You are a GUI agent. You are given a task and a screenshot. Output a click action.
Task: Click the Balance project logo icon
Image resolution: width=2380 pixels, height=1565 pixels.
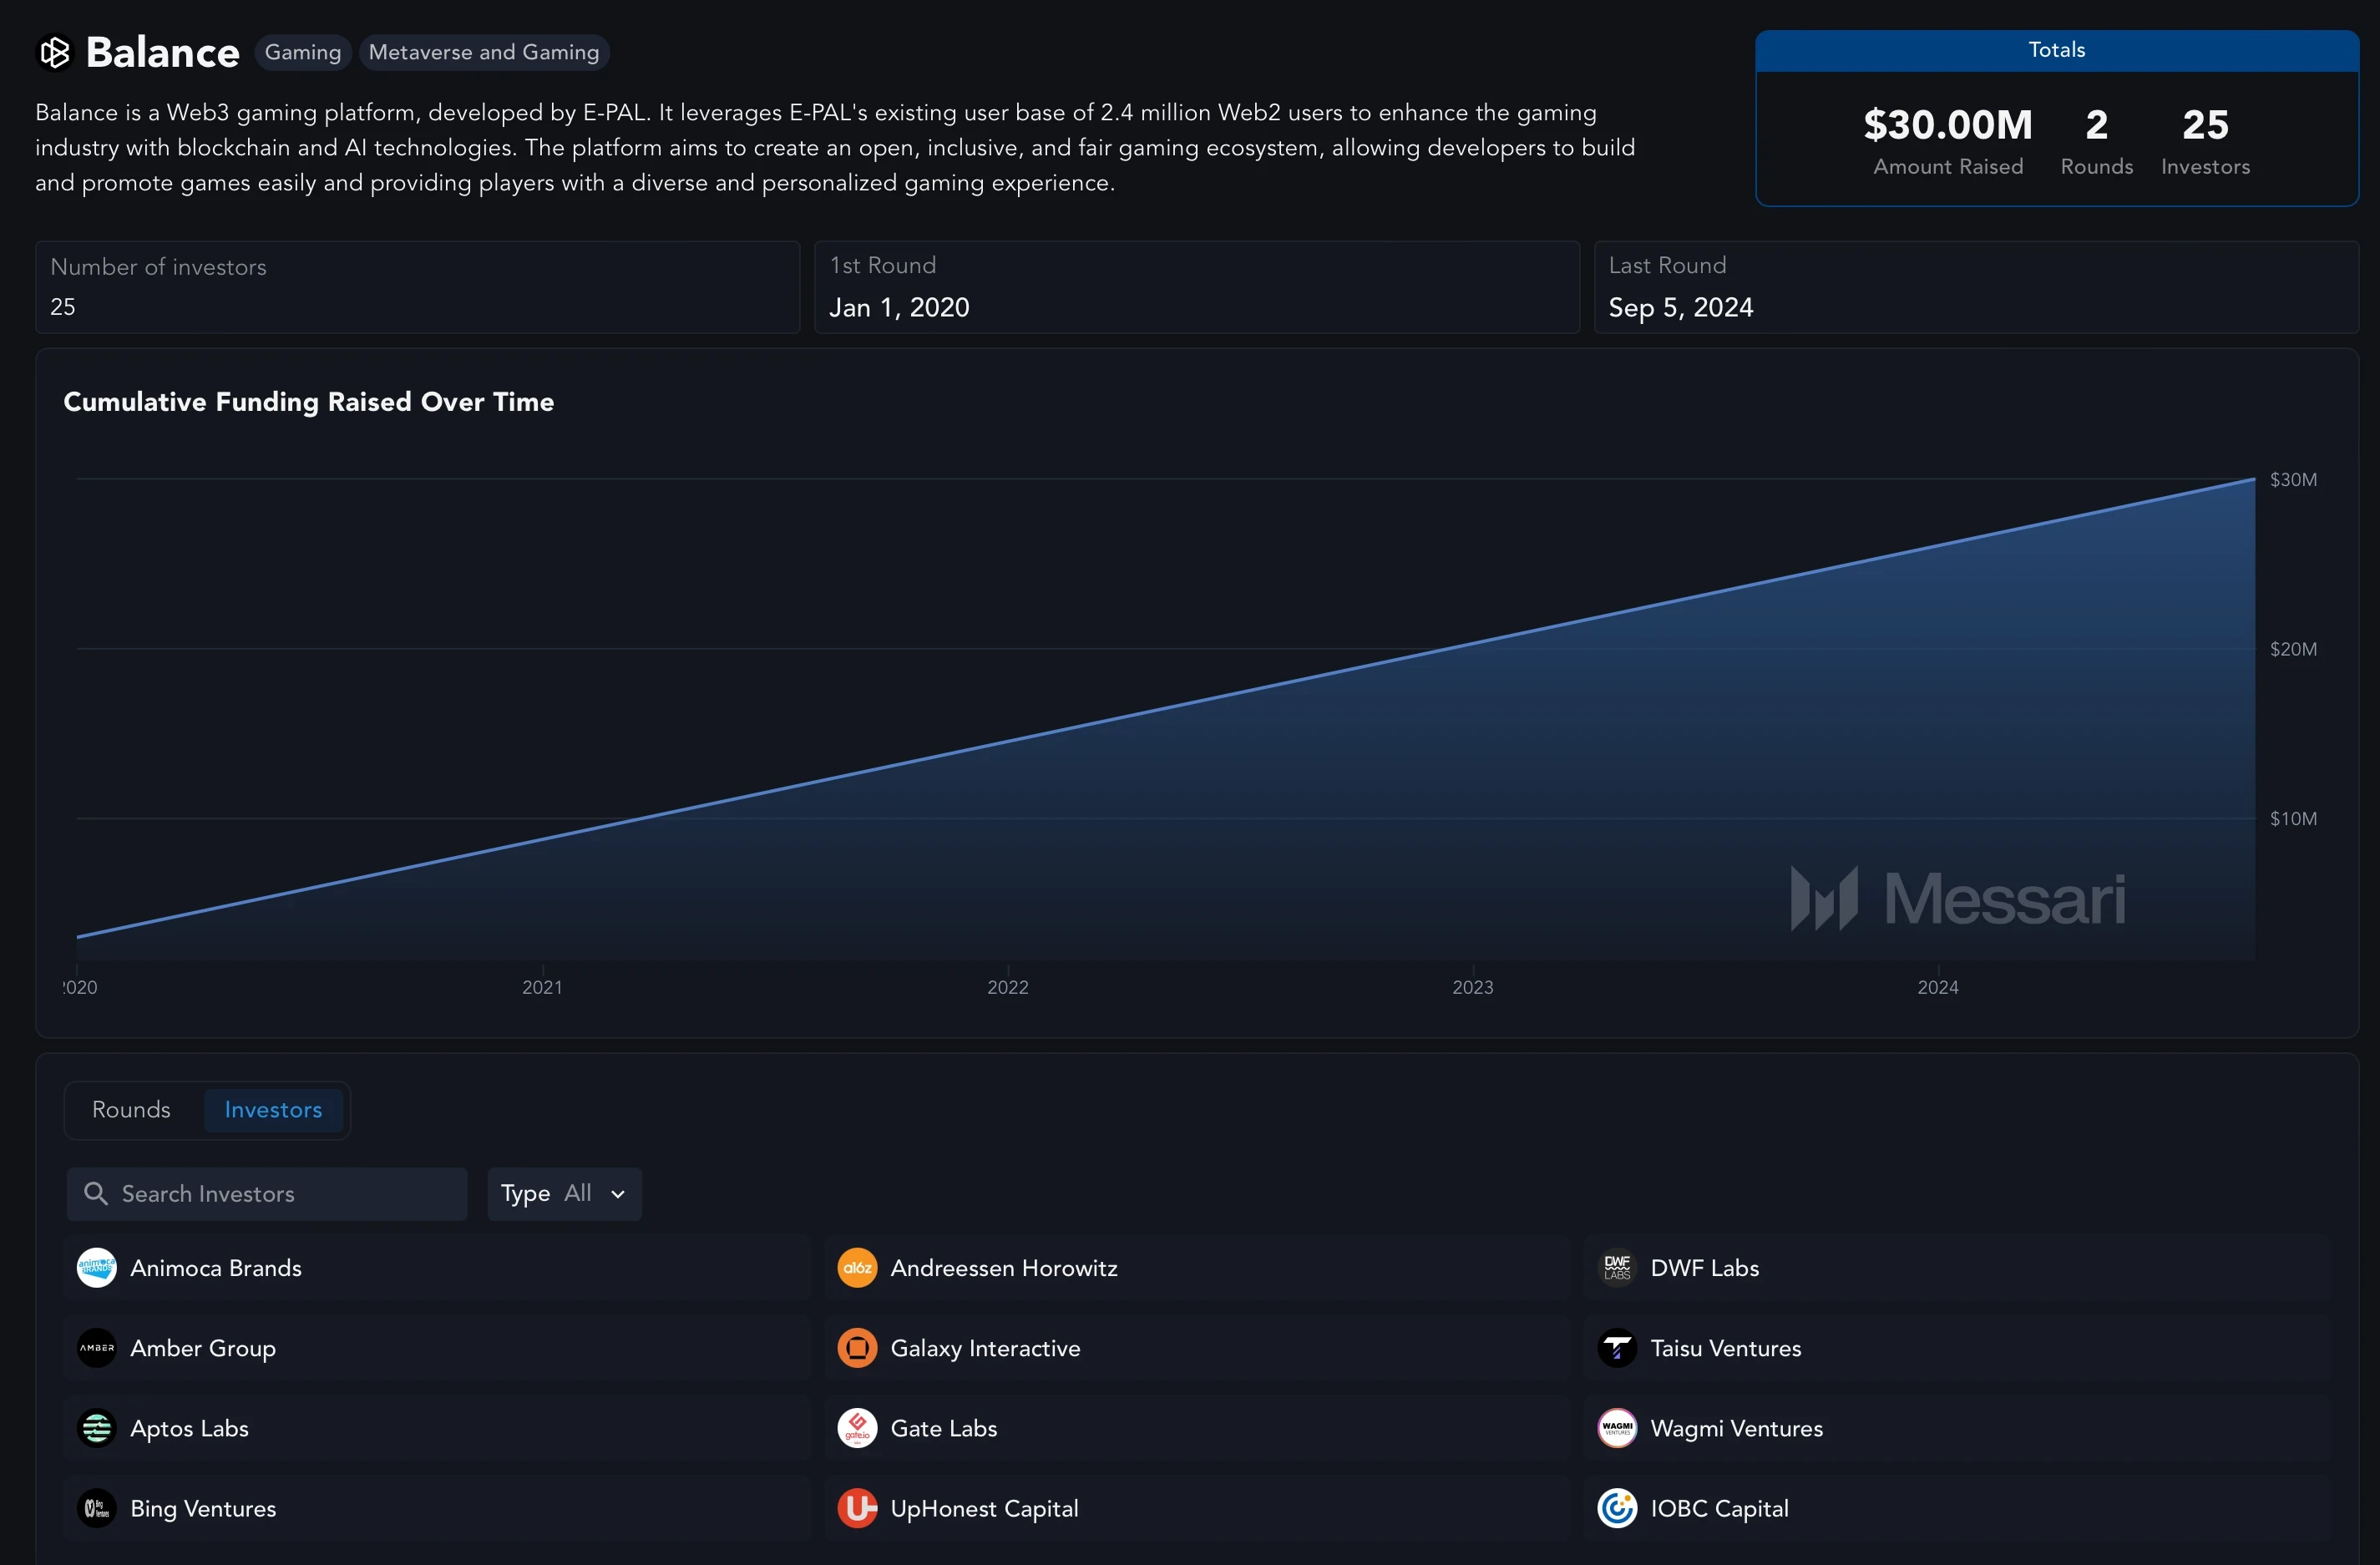coord(55,52)
